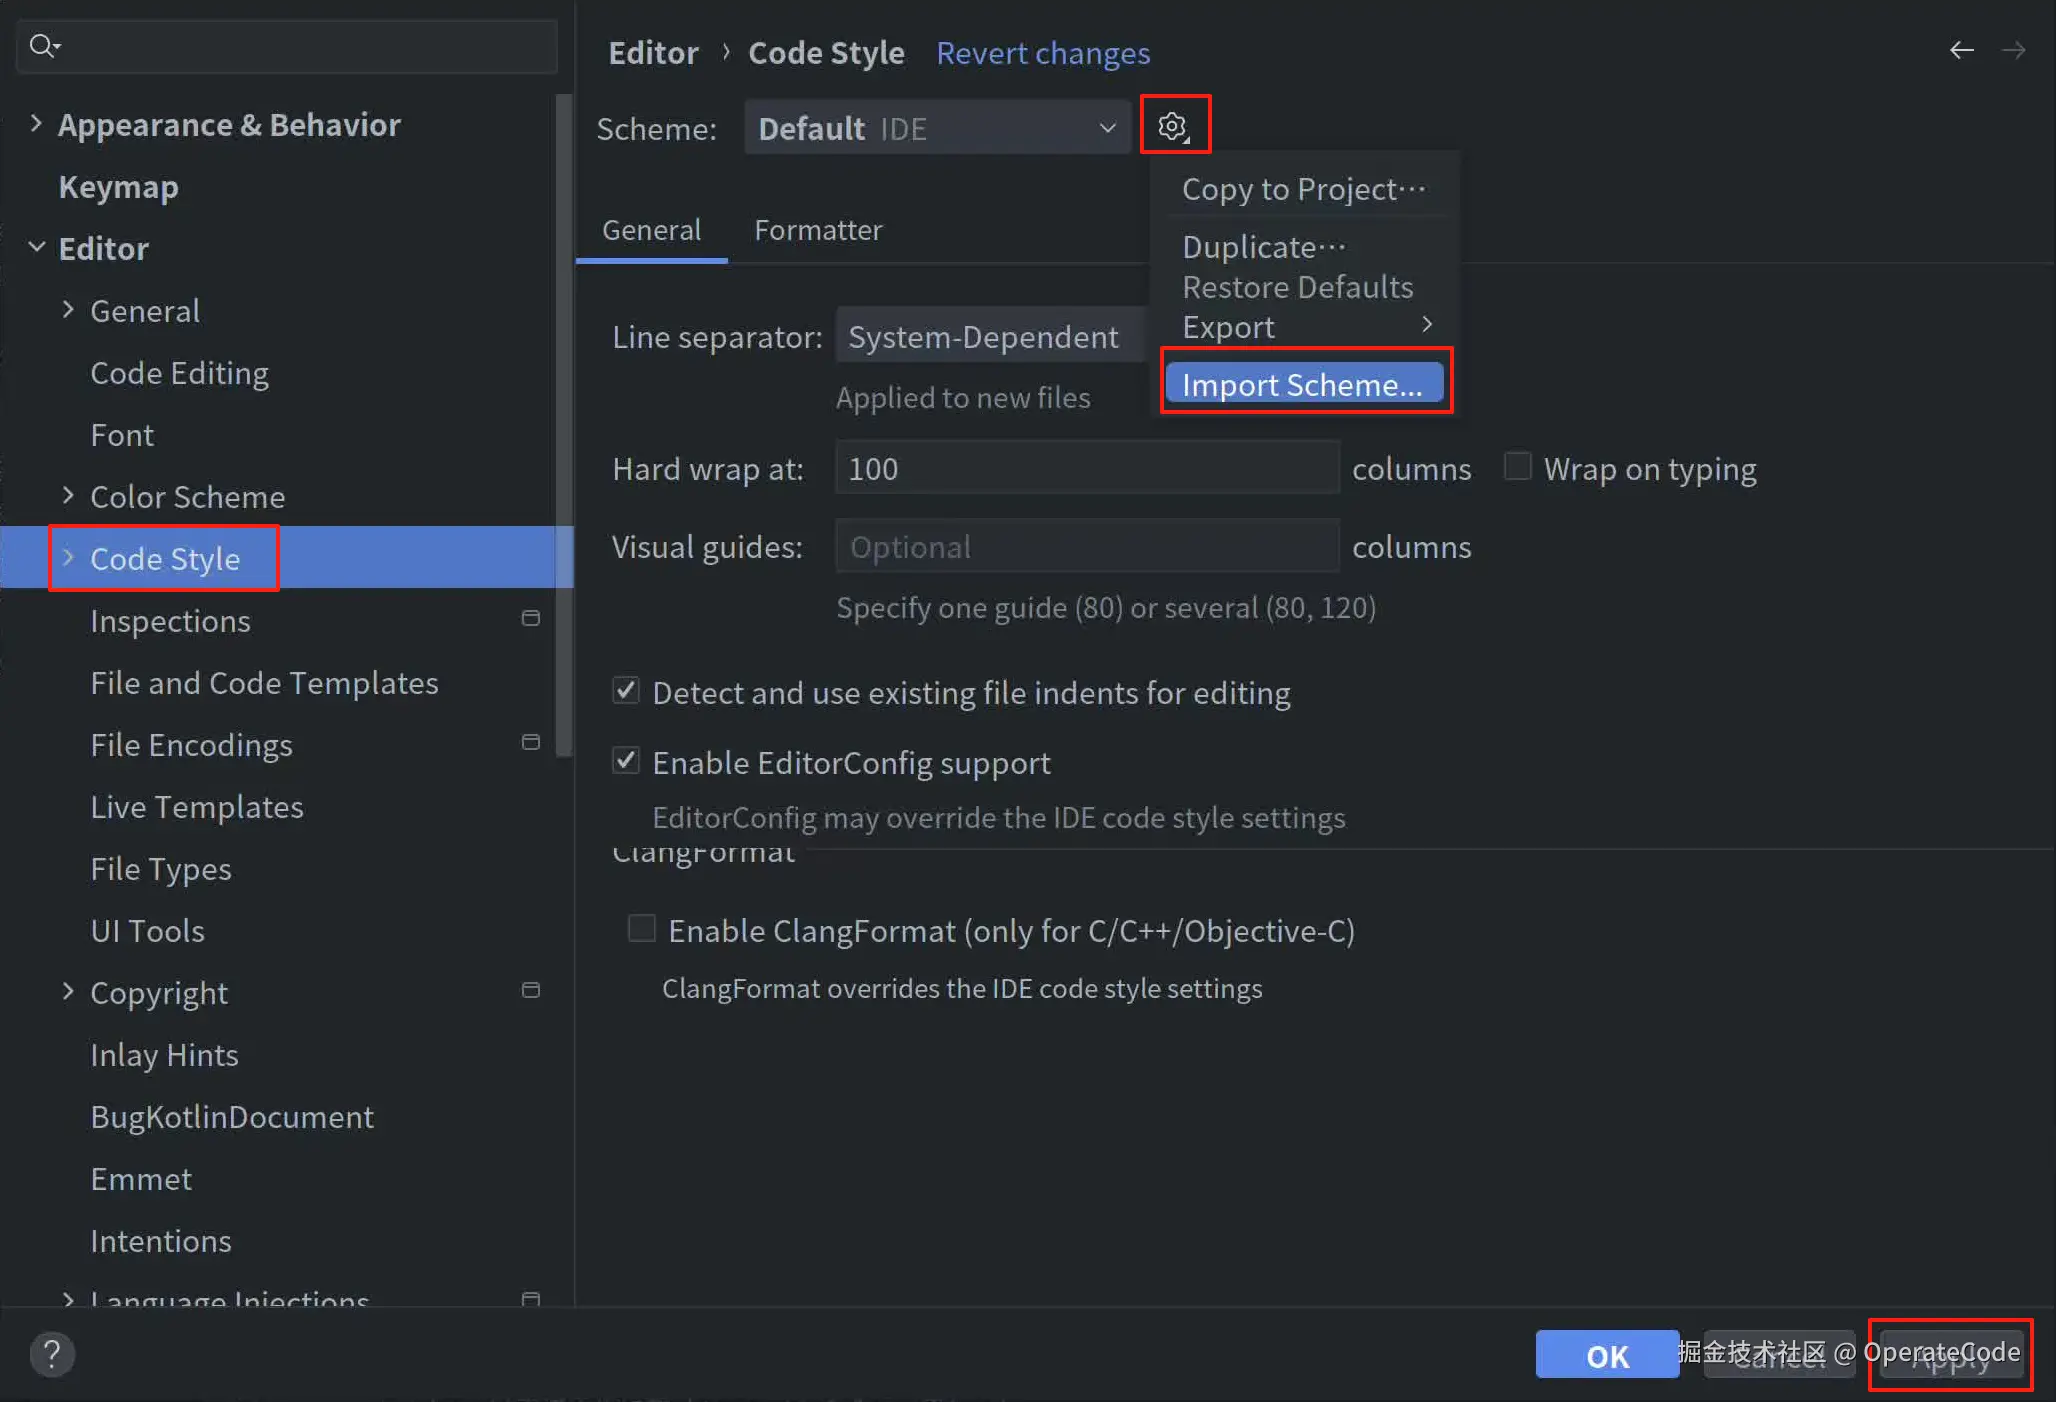Viewport: 2056px width, 1402px height.
Task: Click the scheme gear settings icon
Action: 1173,126
